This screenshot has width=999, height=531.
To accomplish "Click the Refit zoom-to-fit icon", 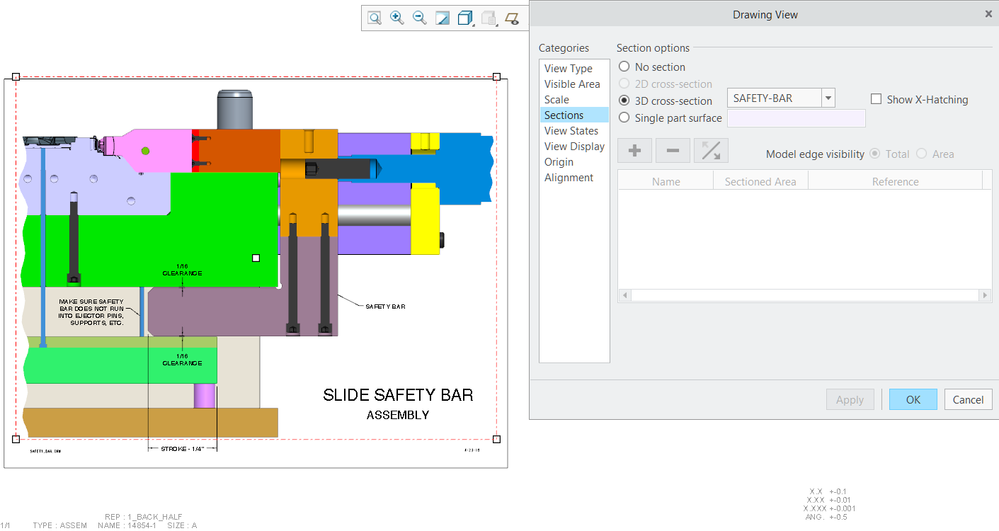I will pyautogui.click(x=374, y=18).
